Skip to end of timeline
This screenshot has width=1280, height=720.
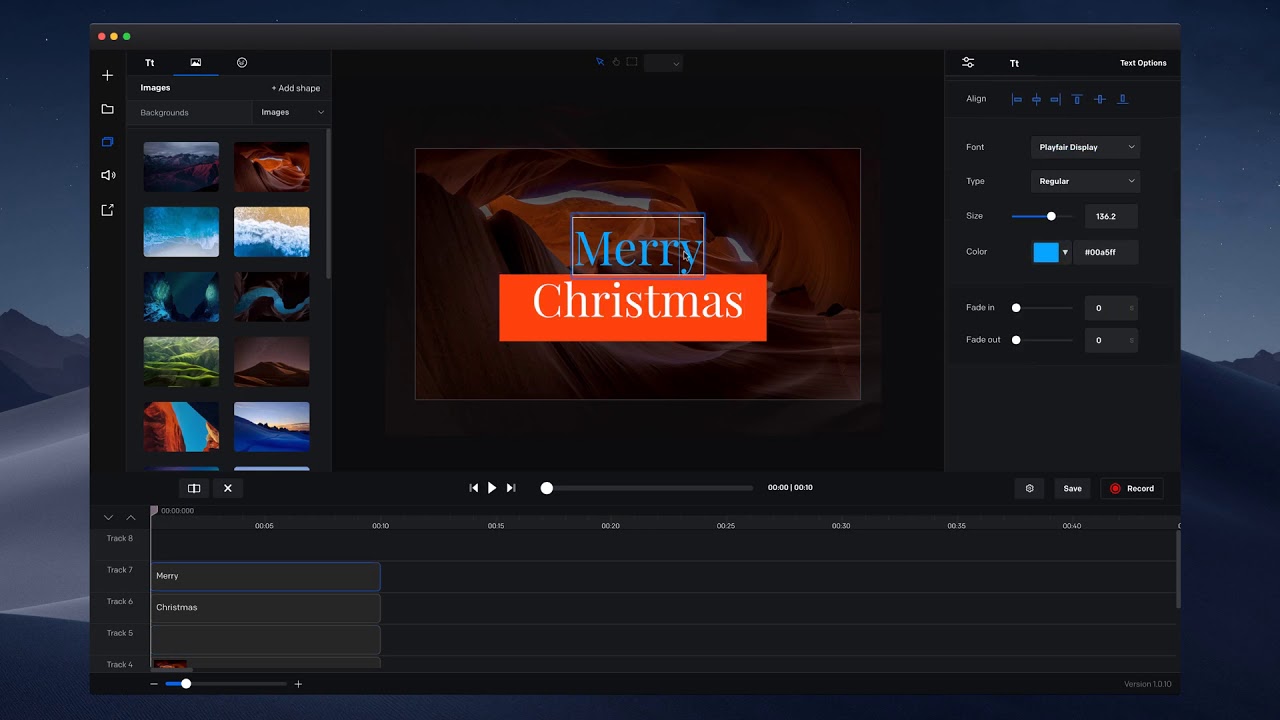pyautogui.click(x=511, y=488)
